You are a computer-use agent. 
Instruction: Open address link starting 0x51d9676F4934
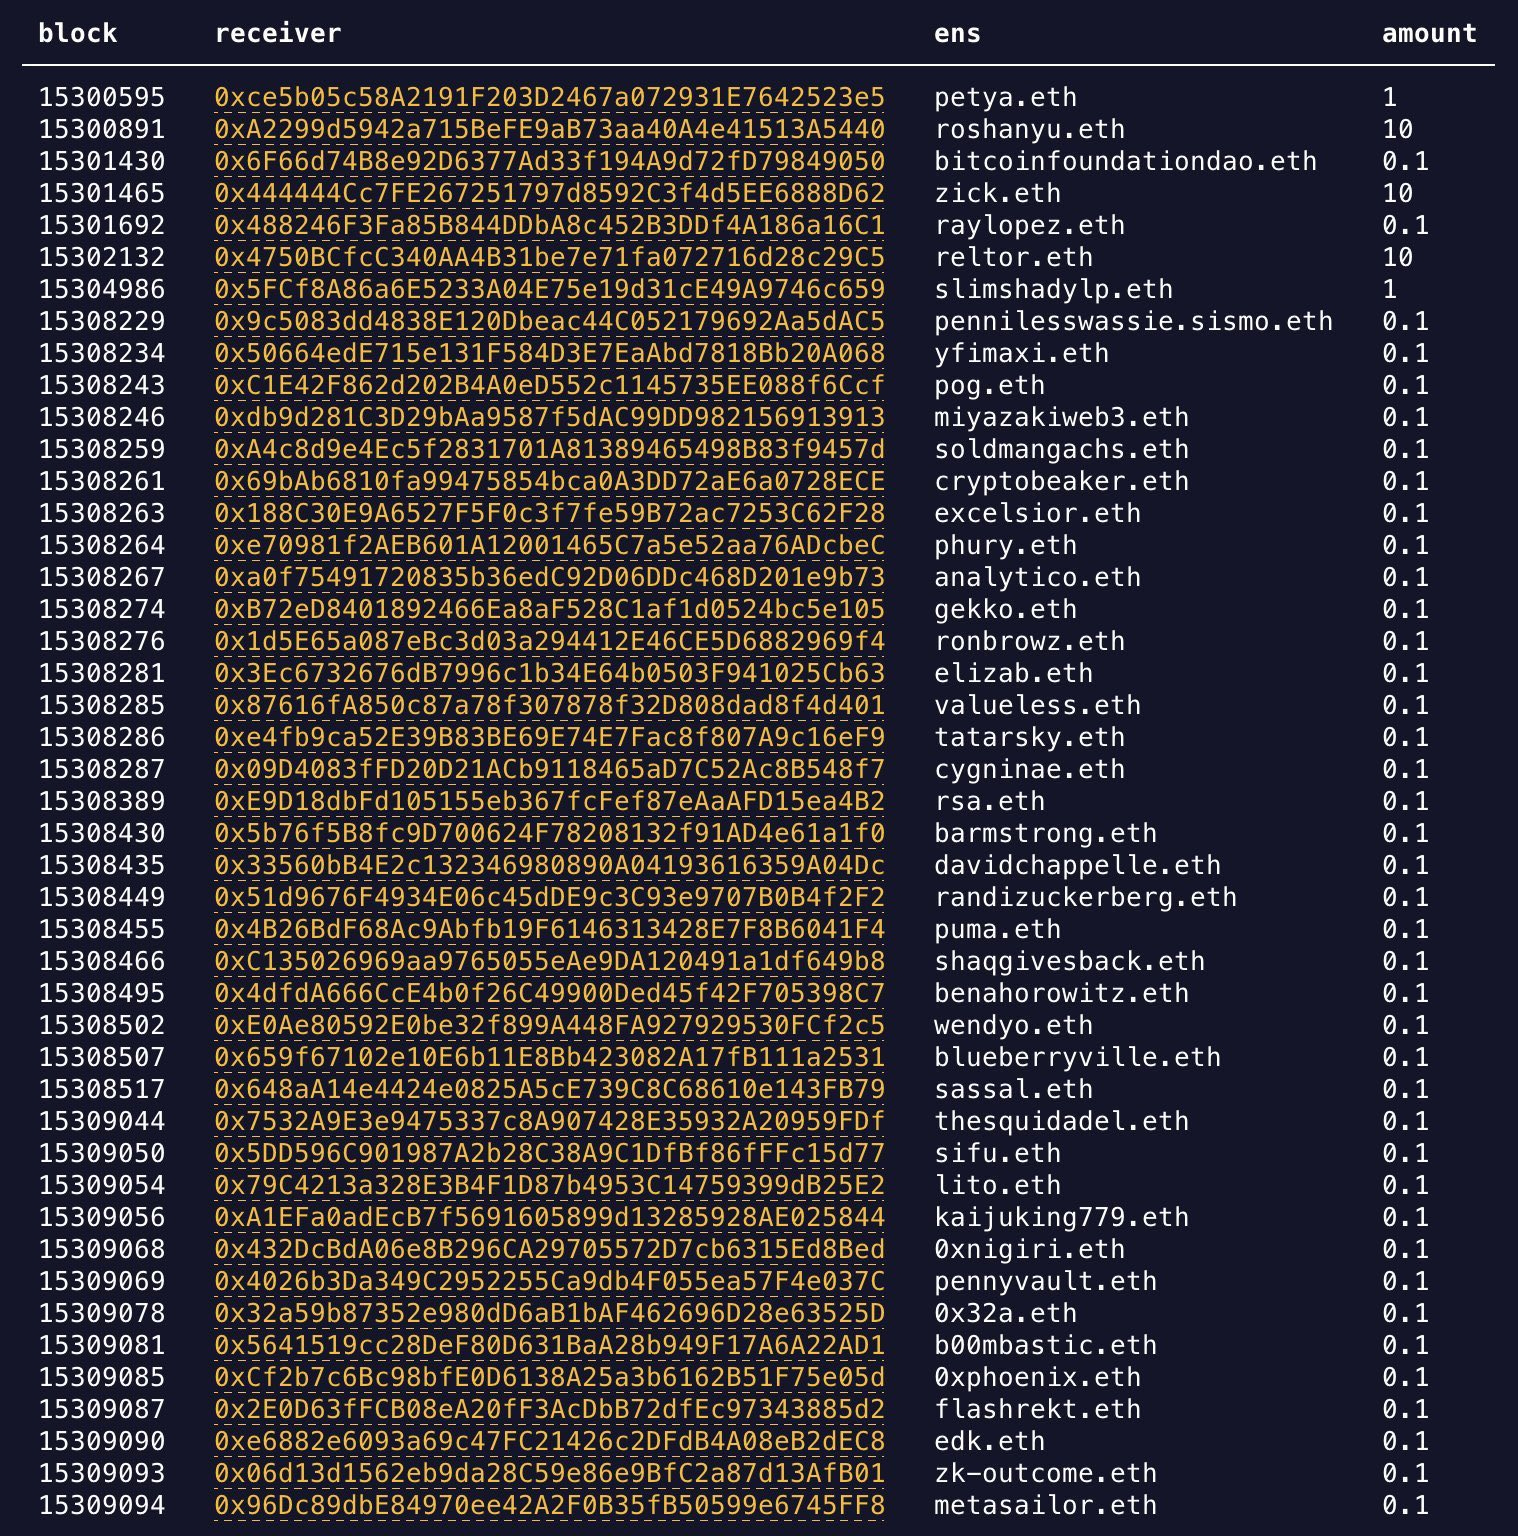[550, 897]
